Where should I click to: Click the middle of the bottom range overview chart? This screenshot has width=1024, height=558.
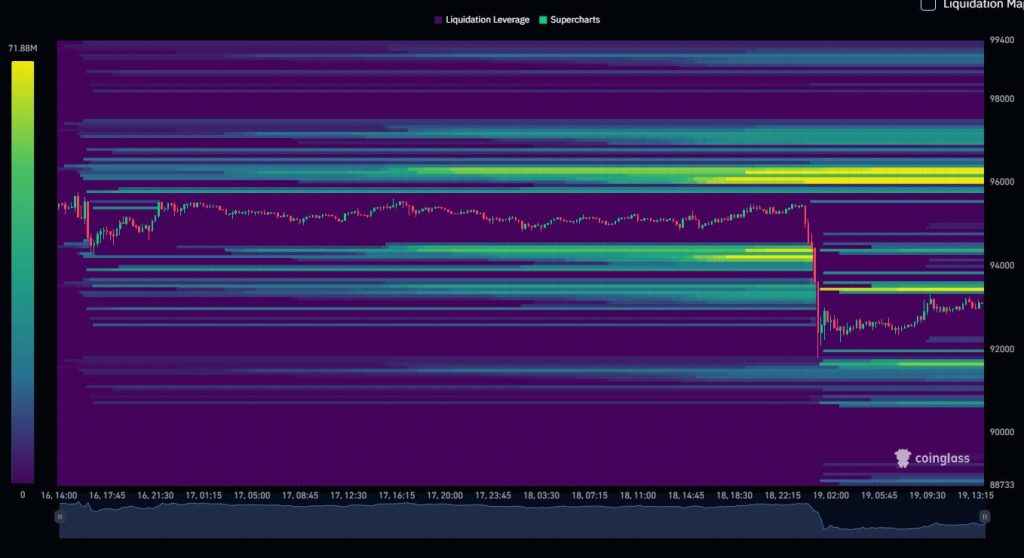pos(522,520)
